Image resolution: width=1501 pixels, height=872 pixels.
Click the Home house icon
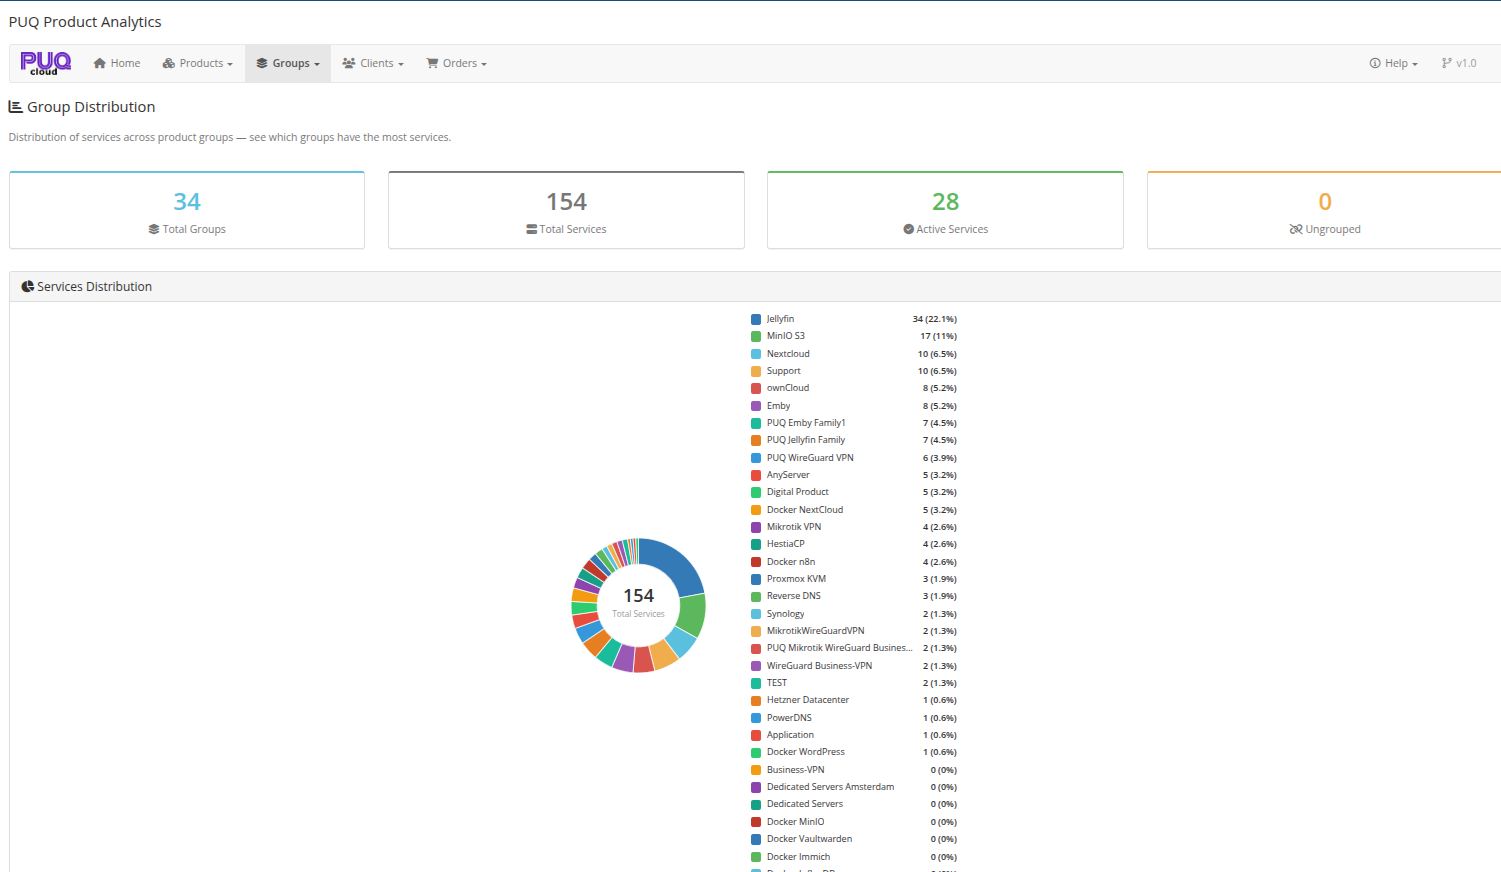coord(100,63)
